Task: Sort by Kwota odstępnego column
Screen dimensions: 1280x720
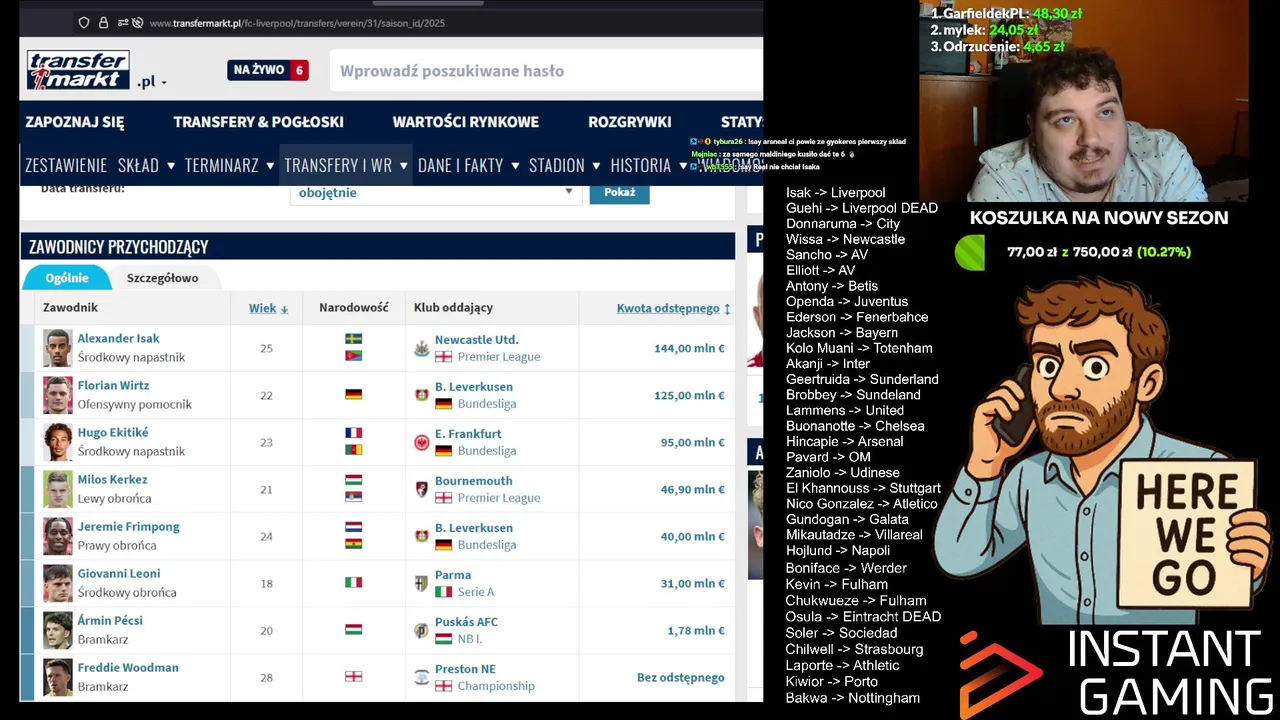Action: 673,308
